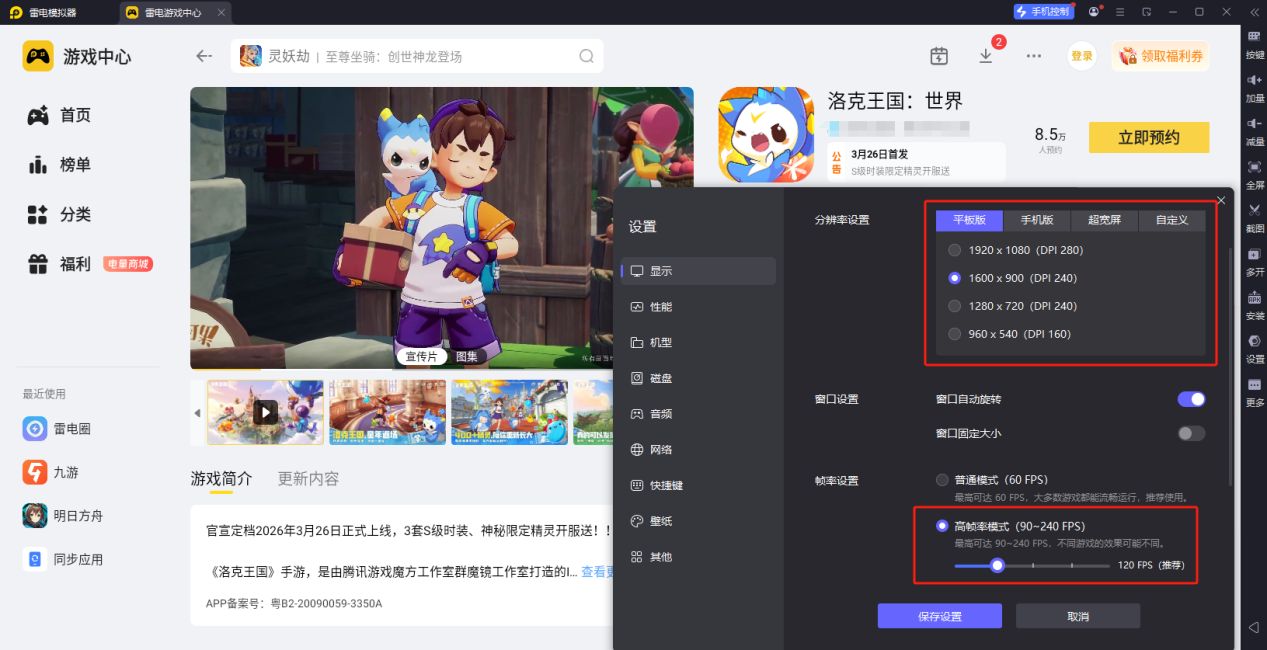Open 同步应用 from recently used

coord(62,559)
